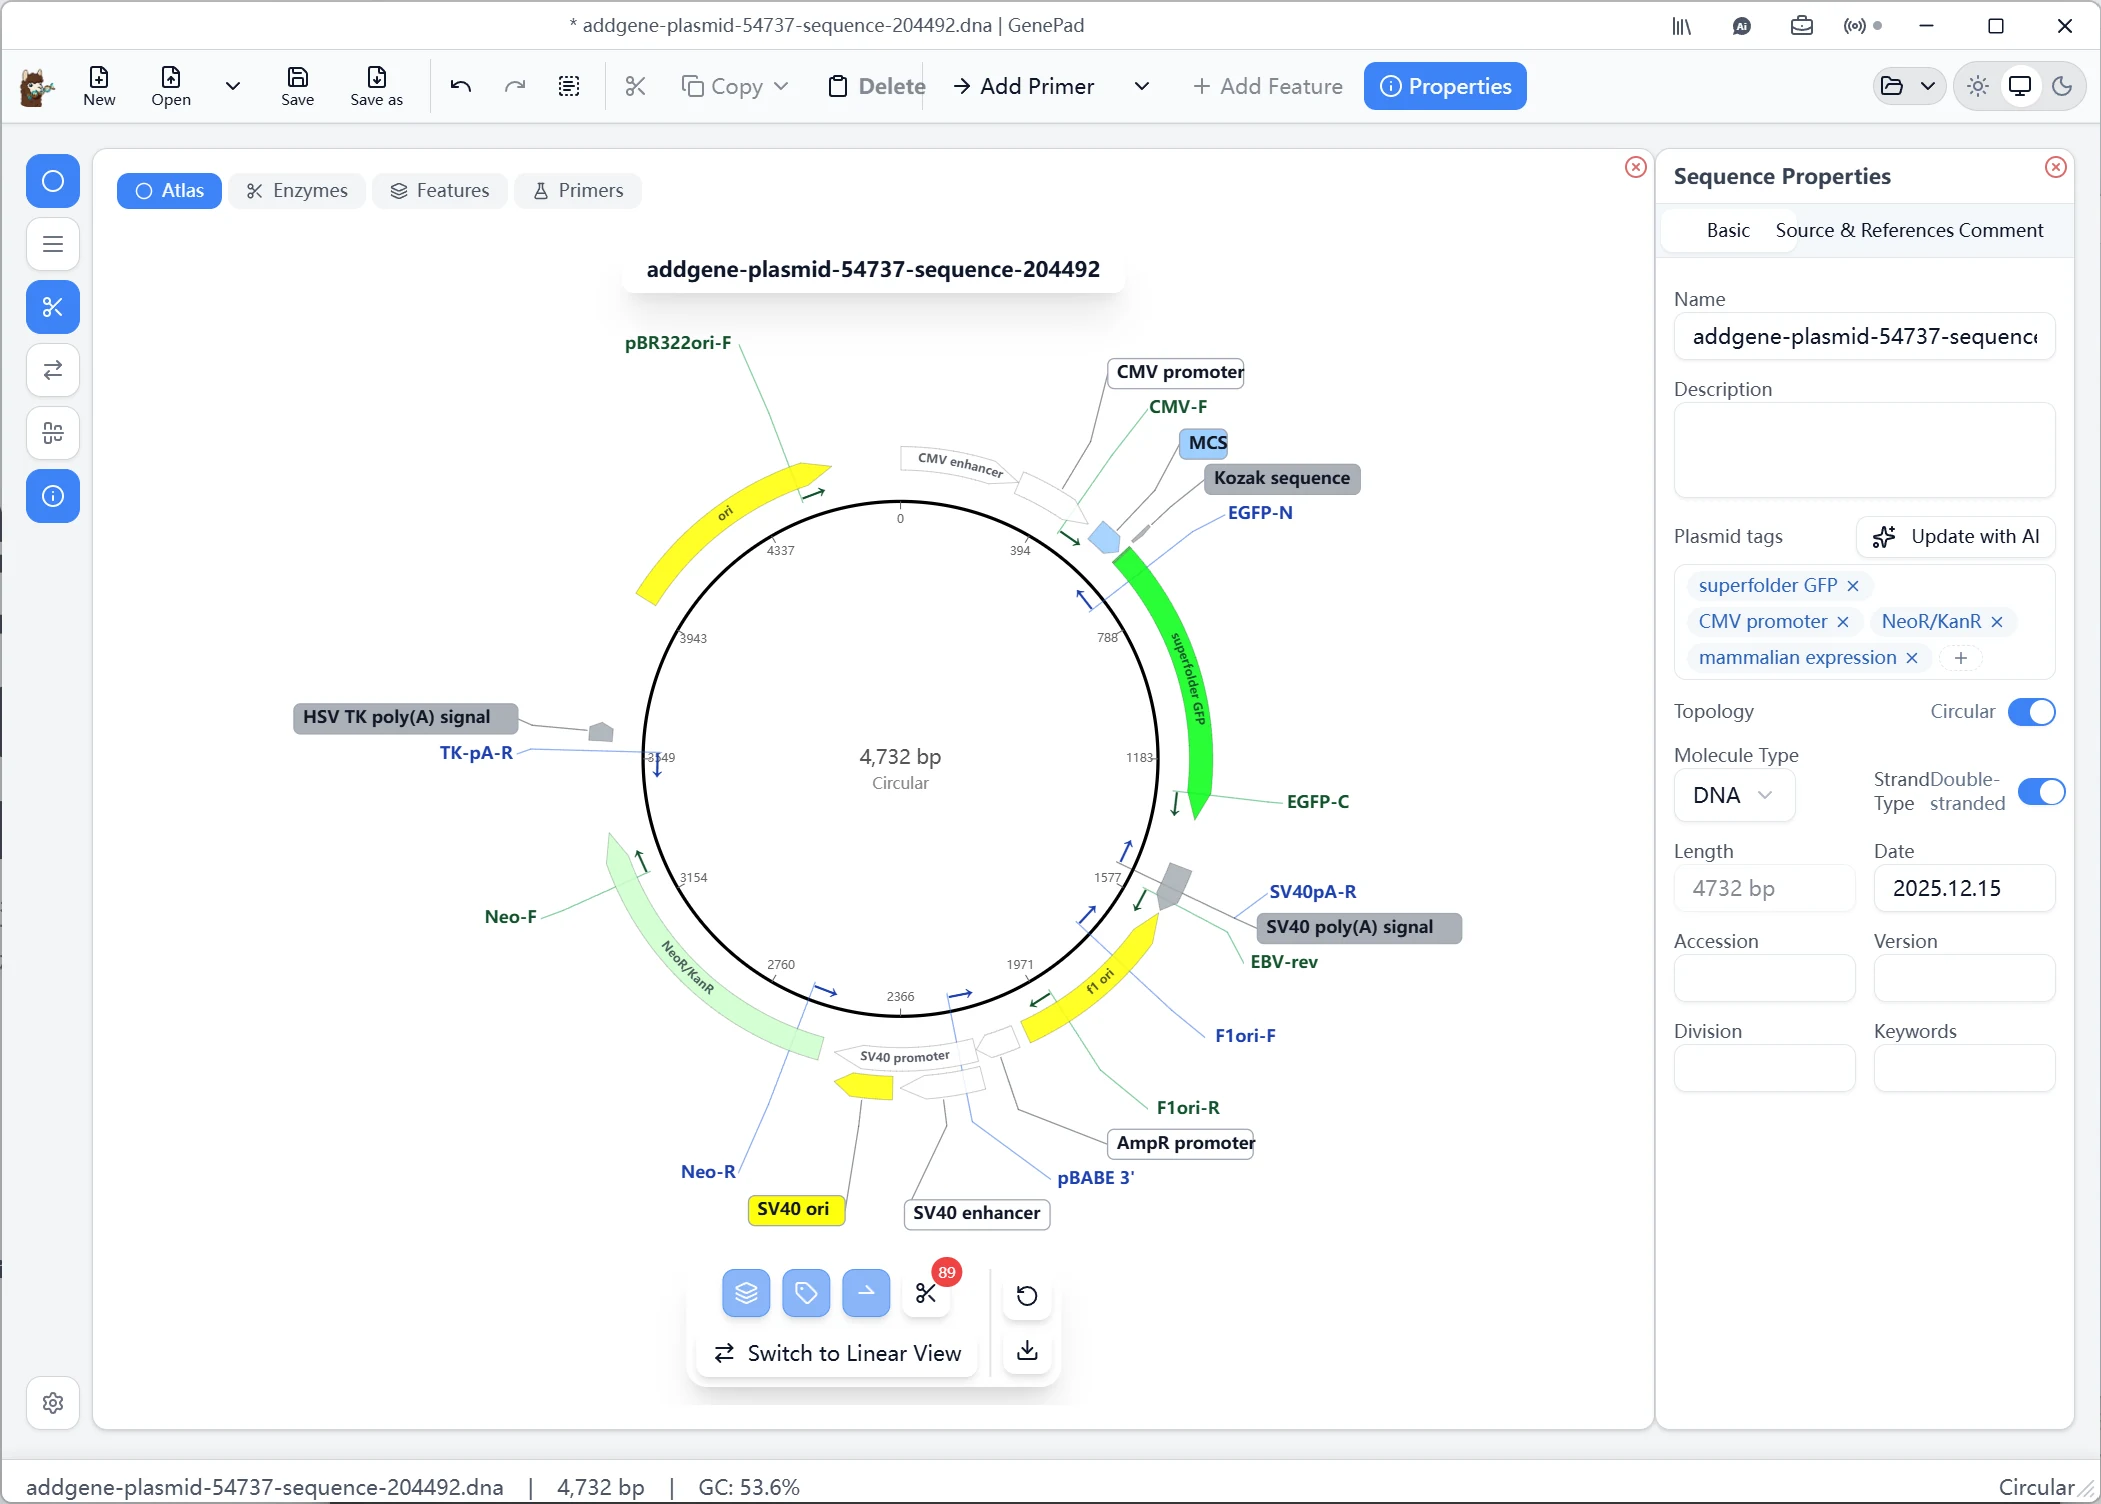This screenshot has width=2101, height=1504.
Task: Close the Sequence Properties panel
Action: point(2056,167)
